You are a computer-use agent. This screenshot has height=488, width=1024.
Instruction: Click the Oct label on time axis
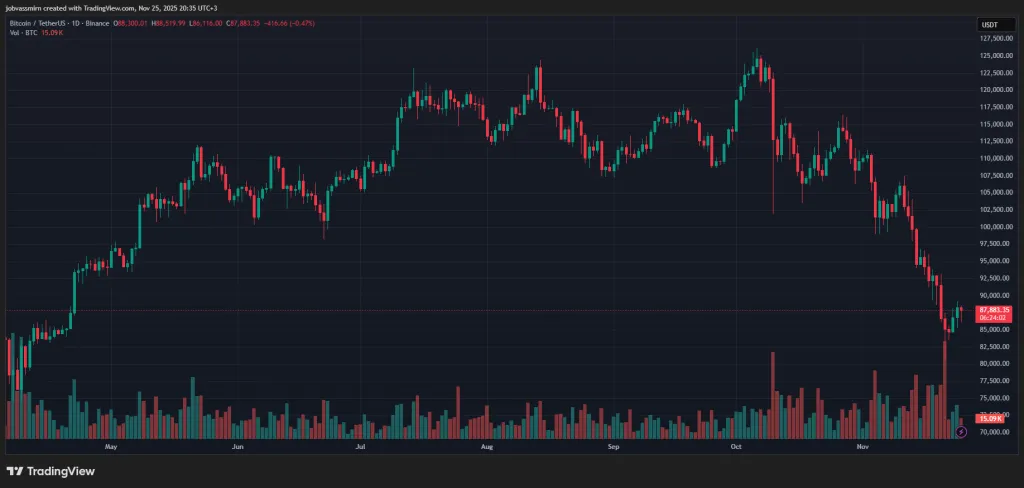[x=736, y=447]
